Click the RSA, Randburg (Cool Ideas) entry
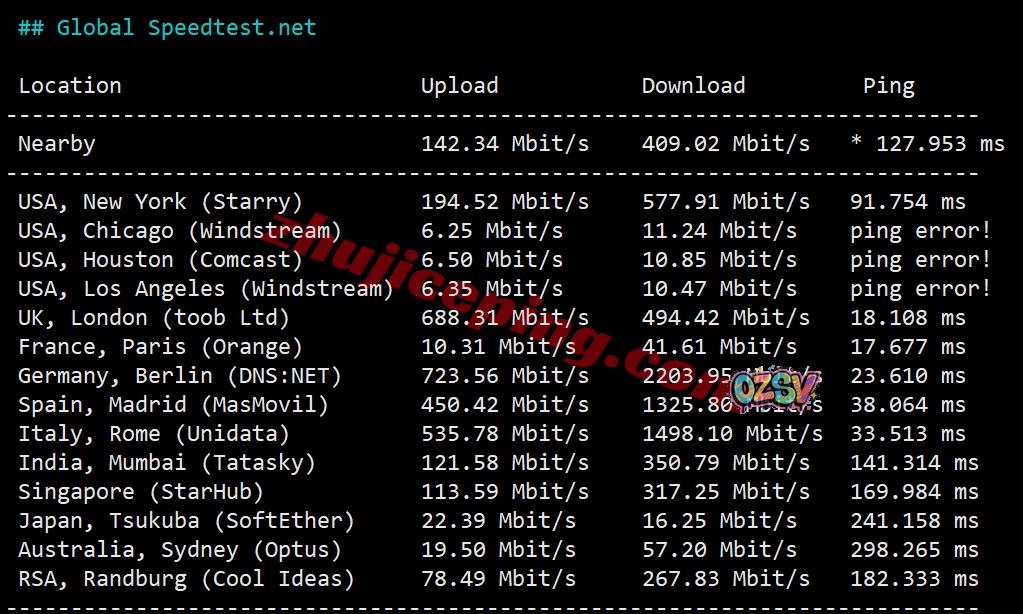Image resolution: width=1023 pixels, height=614 pixels. [186, 579]
